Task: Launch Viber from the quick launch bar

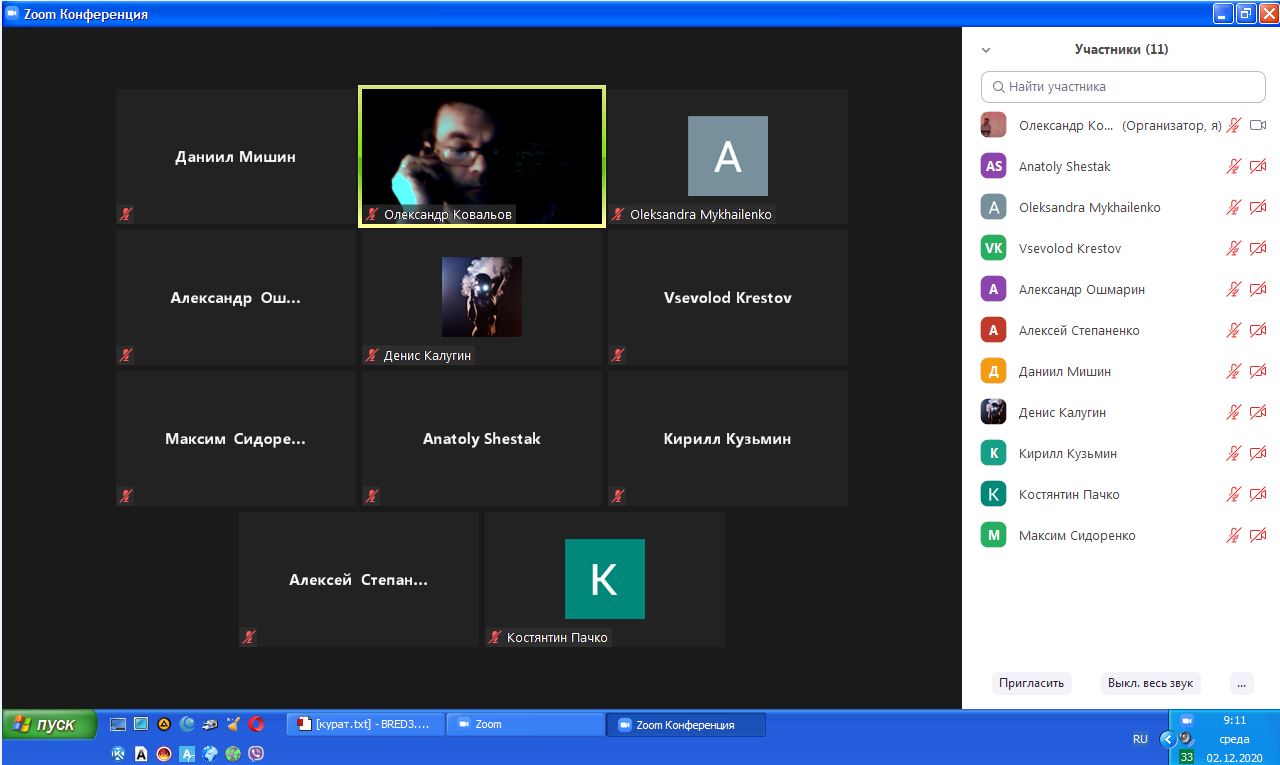Action: [256, 754]
